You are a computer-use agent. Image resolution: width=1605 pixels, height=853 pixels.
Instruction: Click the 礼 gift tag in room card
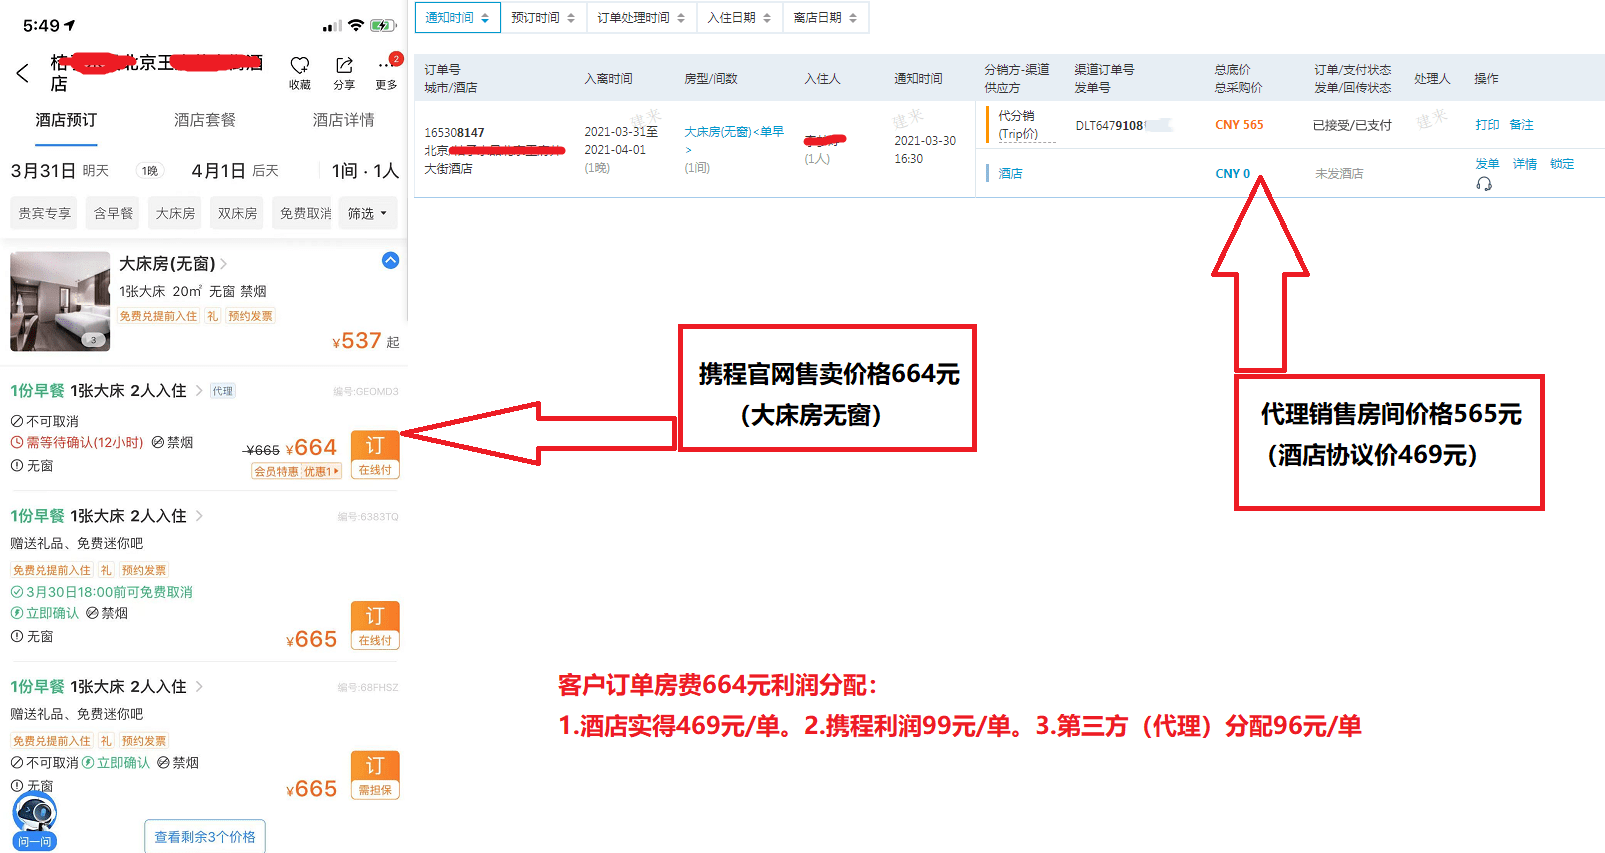pyautogui.click(x=212, y=316)
